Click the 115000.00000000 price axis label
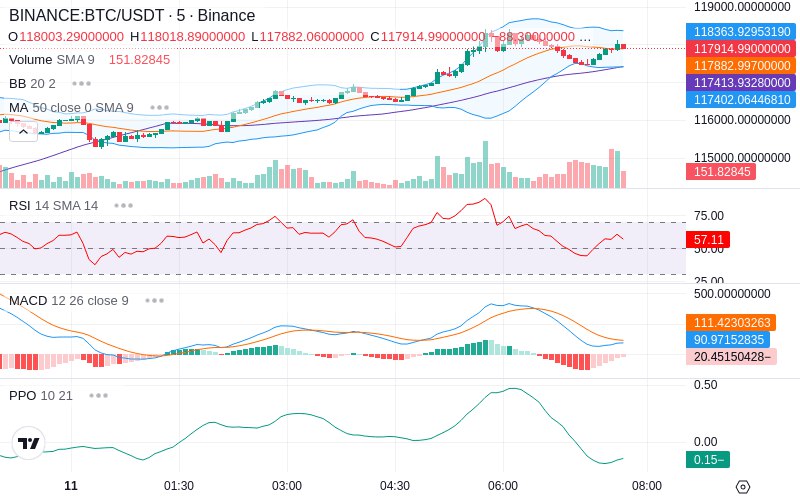Screen dimensions: 800x500 tap(742, 157)
